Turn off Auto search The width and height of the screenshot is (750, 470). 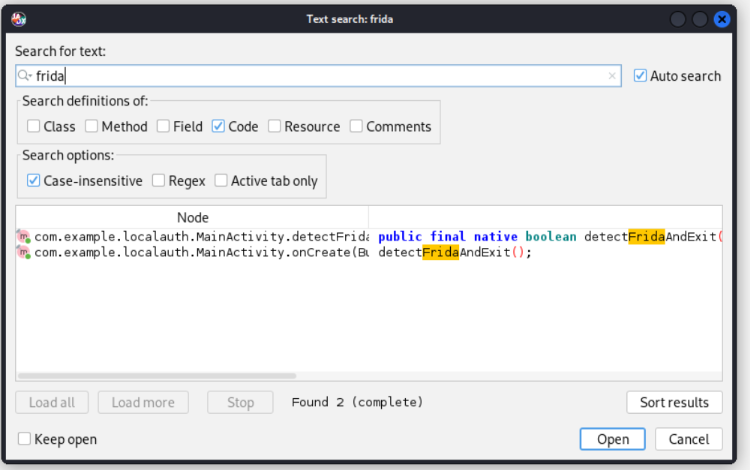click(x=640, y=76)
